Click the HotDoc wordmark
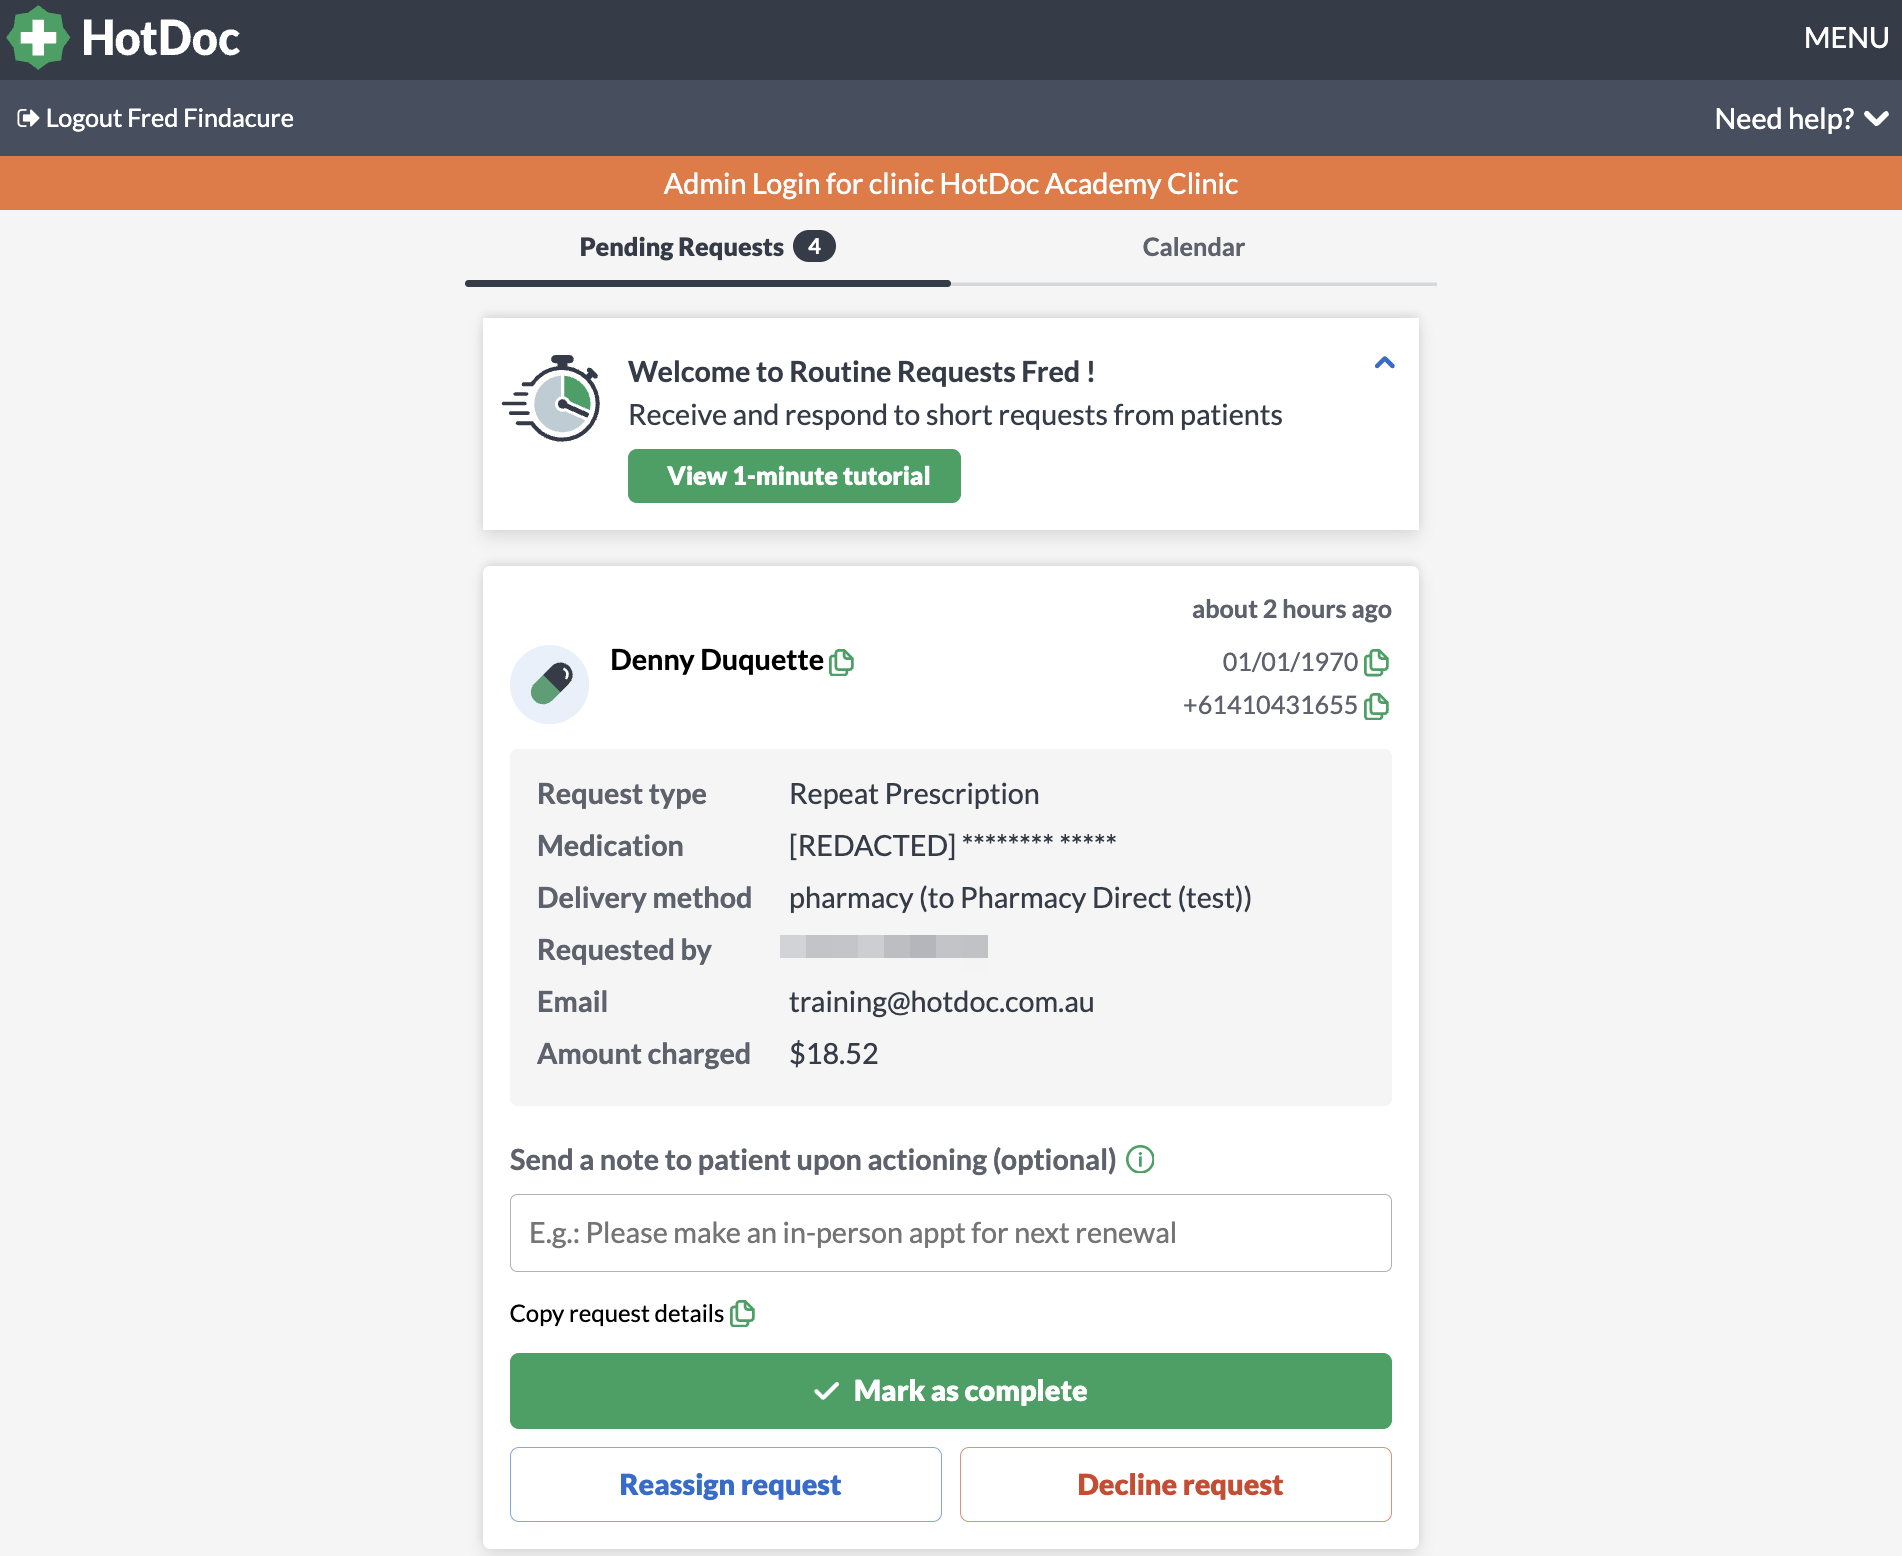1902x1556 pixels. click(x=160, y=38)
